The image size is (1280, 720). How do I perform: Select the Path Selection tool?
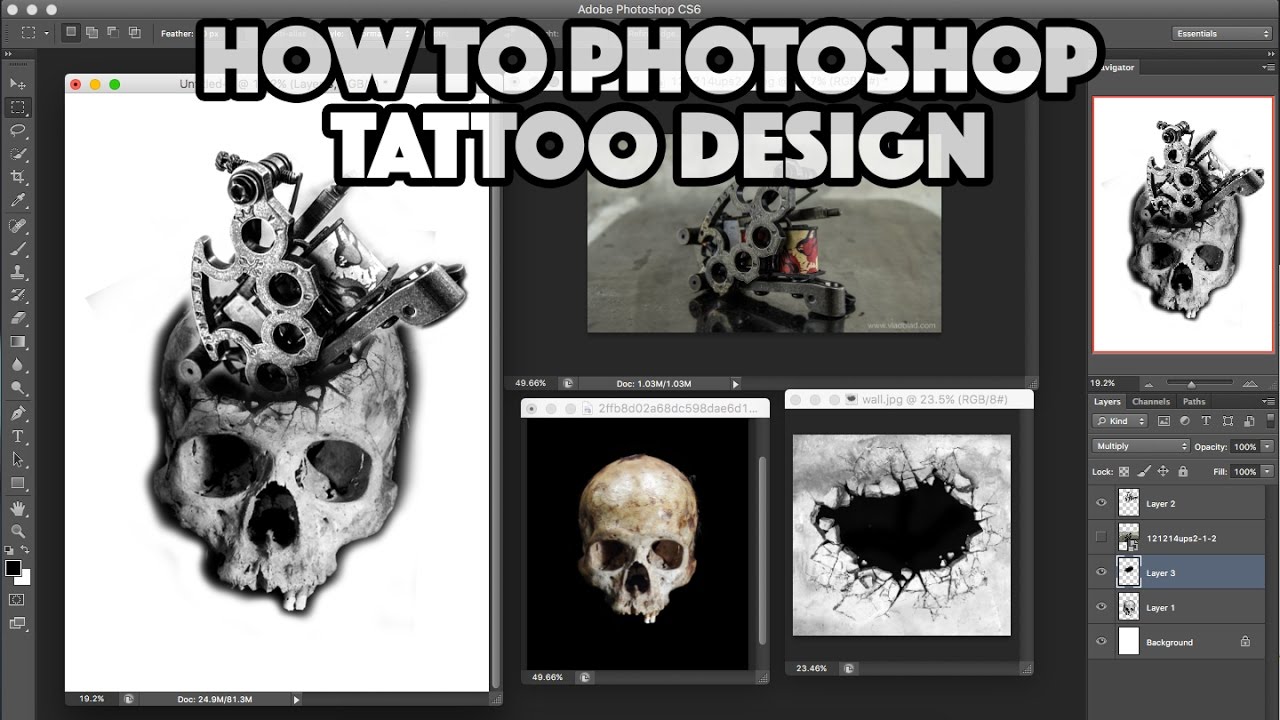(x=17, y=460)
